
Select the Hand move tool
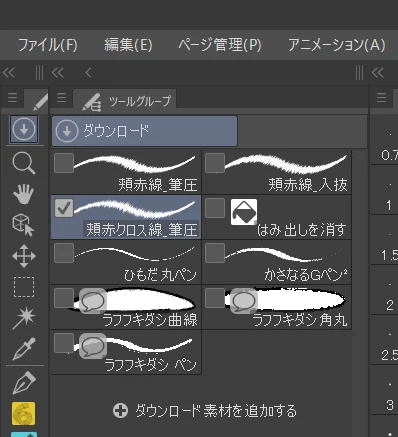pos(24,193)
